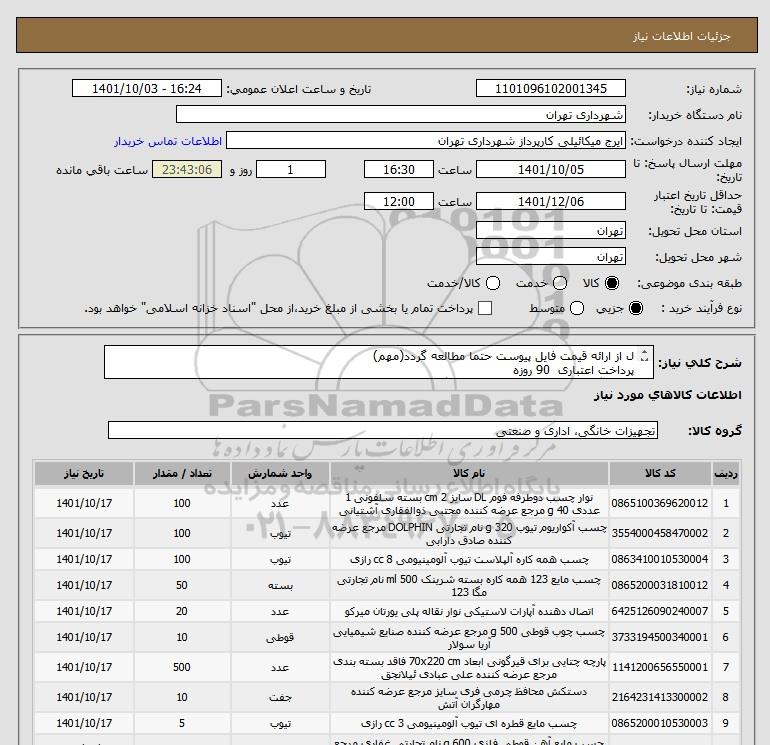The width and height of the screenshot is (770, 745).
Task: Click the price validity date 1401/12/06
Action: tap(550, 201)
